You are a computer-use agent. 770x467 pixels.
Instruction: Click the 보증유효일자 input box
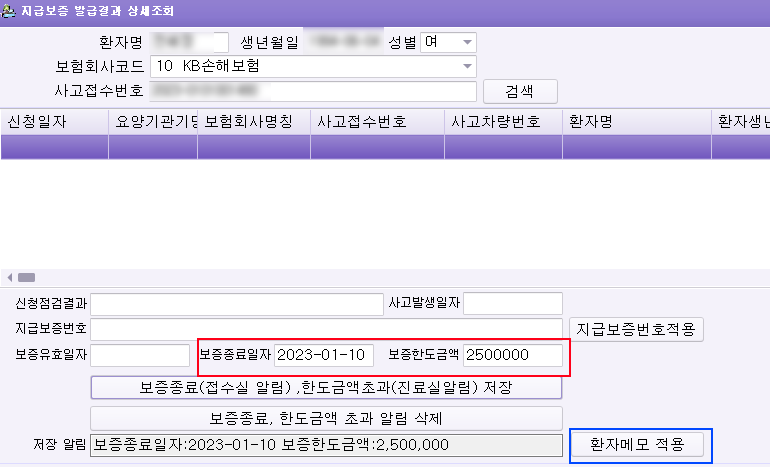(139, 355)
